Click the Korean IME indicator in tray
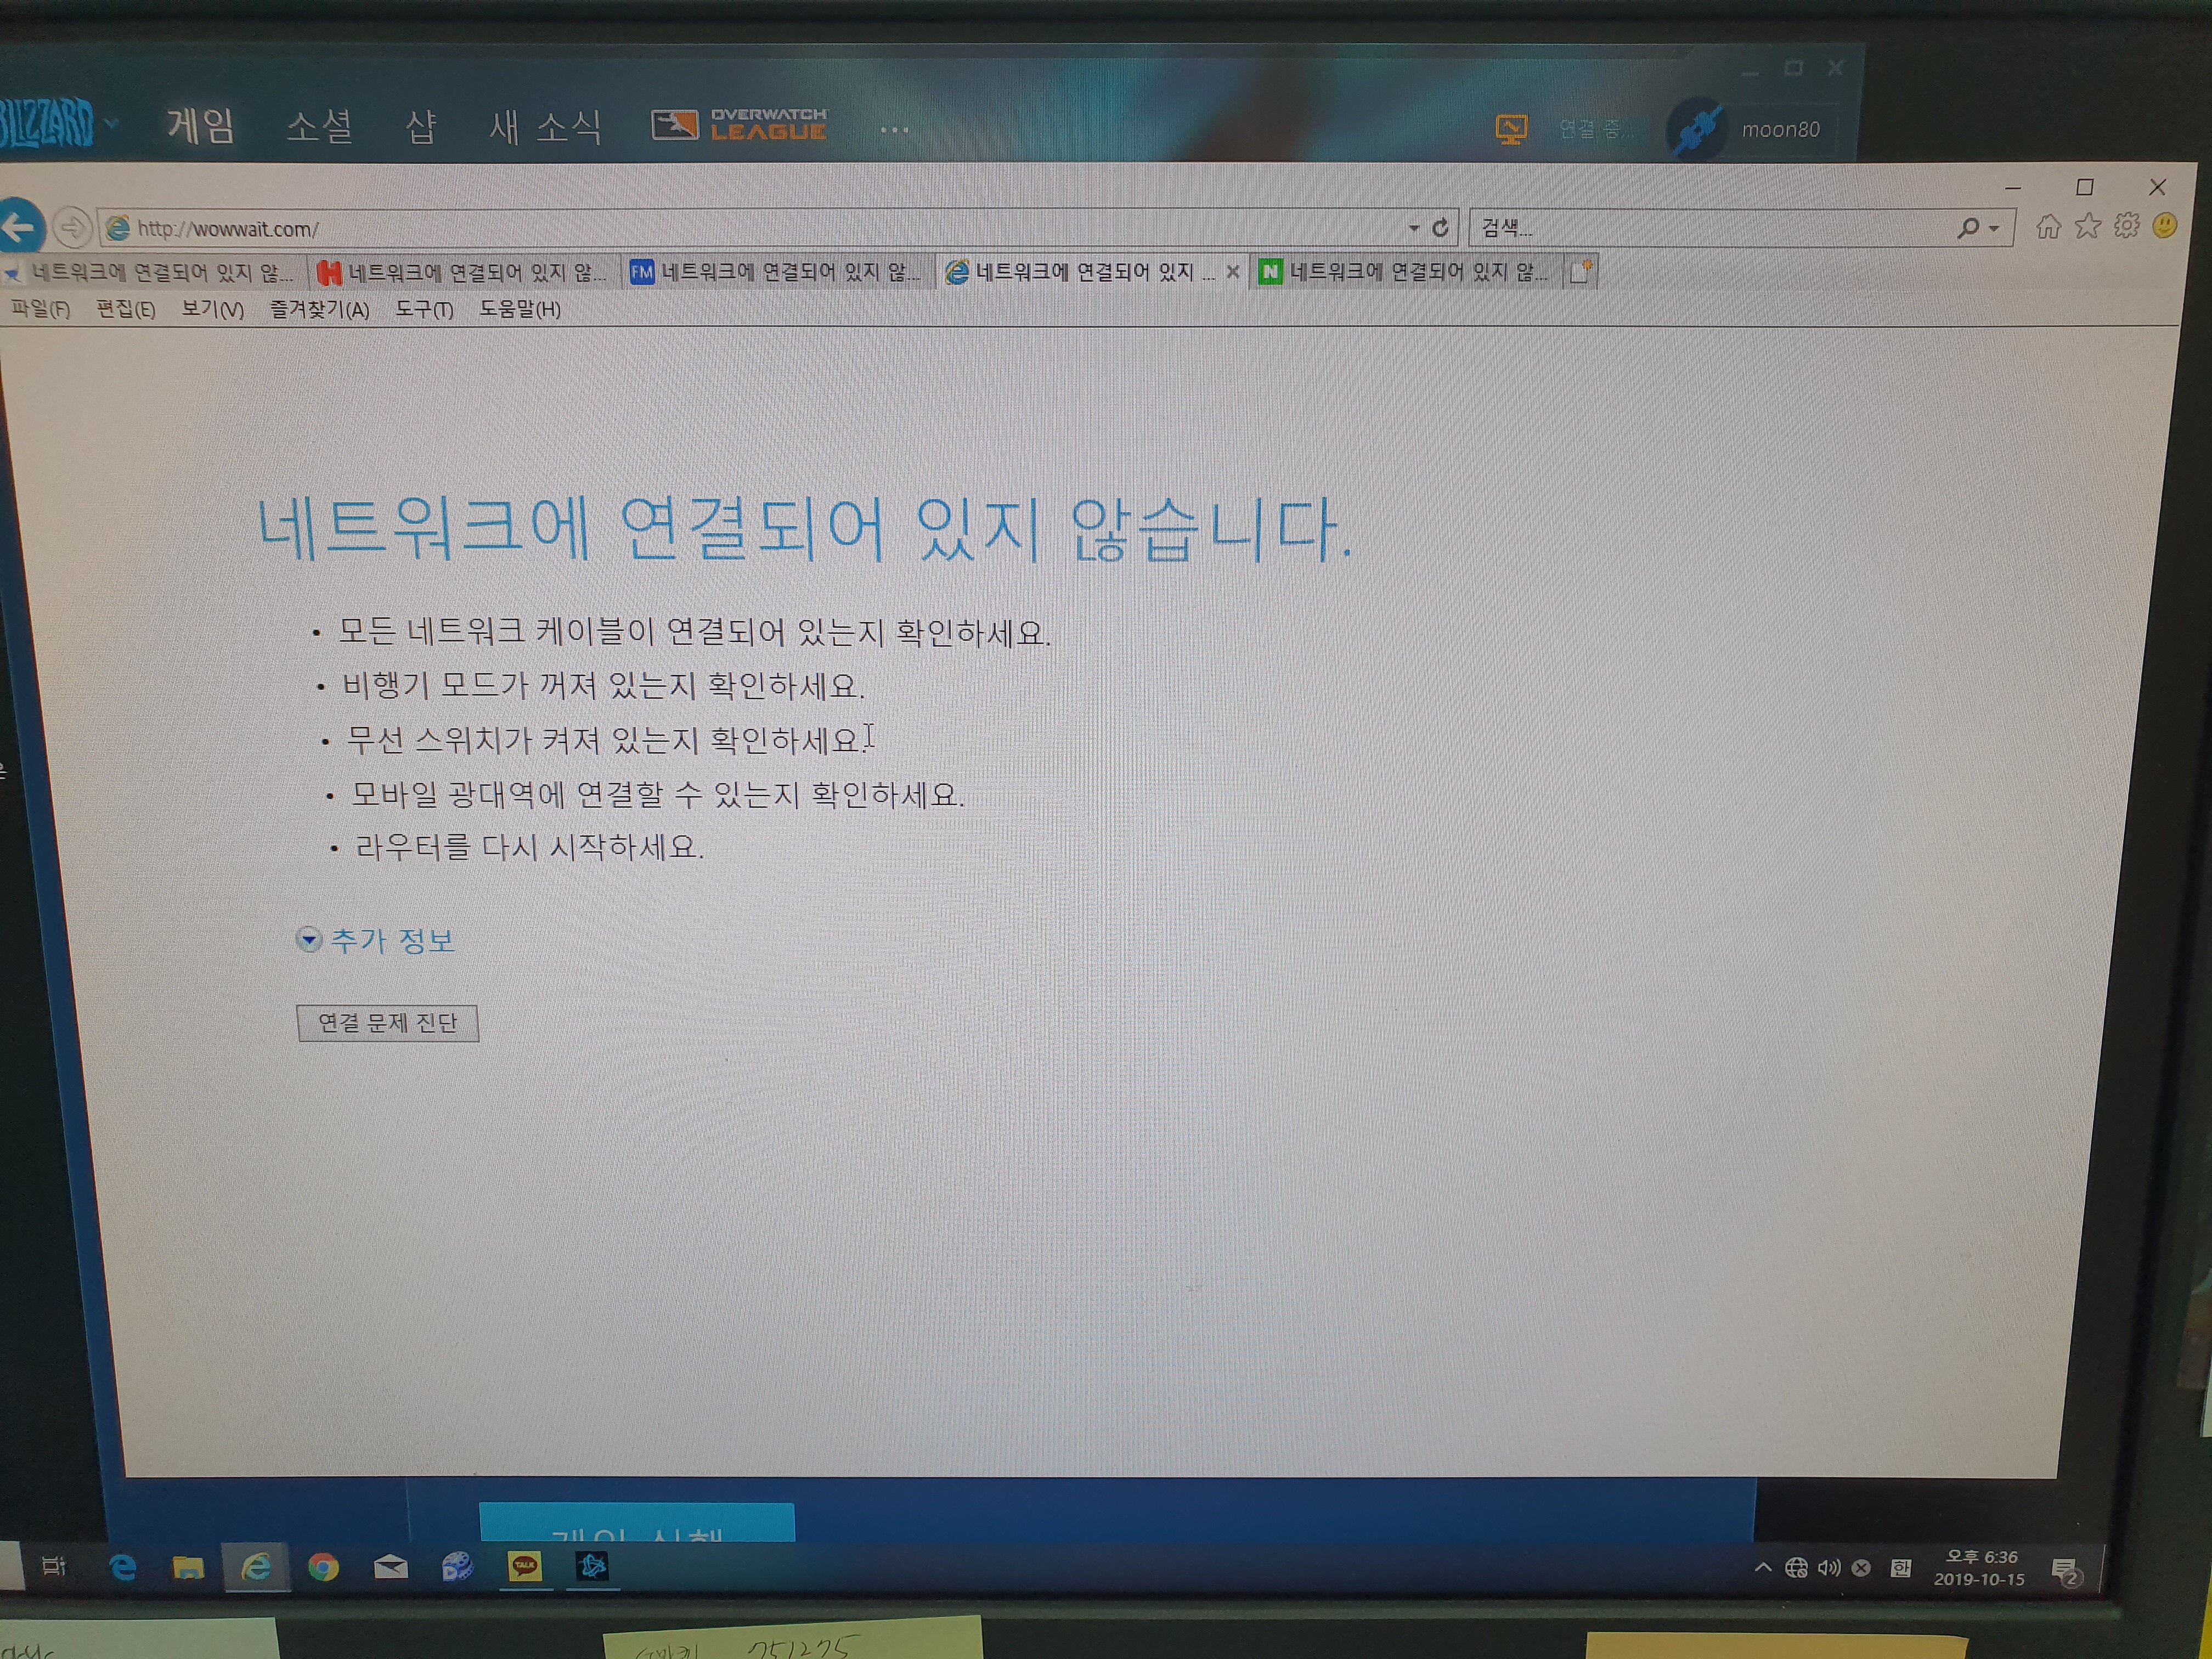The width and height of the screenshot is (2212, 1659). point(1901,1568)
